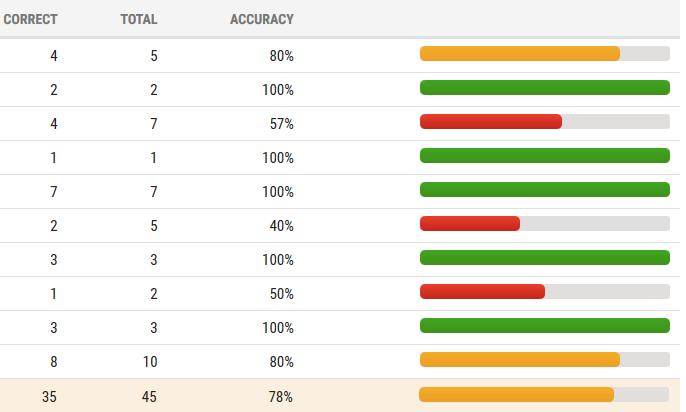Click the green bar for the 7 of 7 row
The height and width of the screenshot is (412, 686).
(544, 190)
